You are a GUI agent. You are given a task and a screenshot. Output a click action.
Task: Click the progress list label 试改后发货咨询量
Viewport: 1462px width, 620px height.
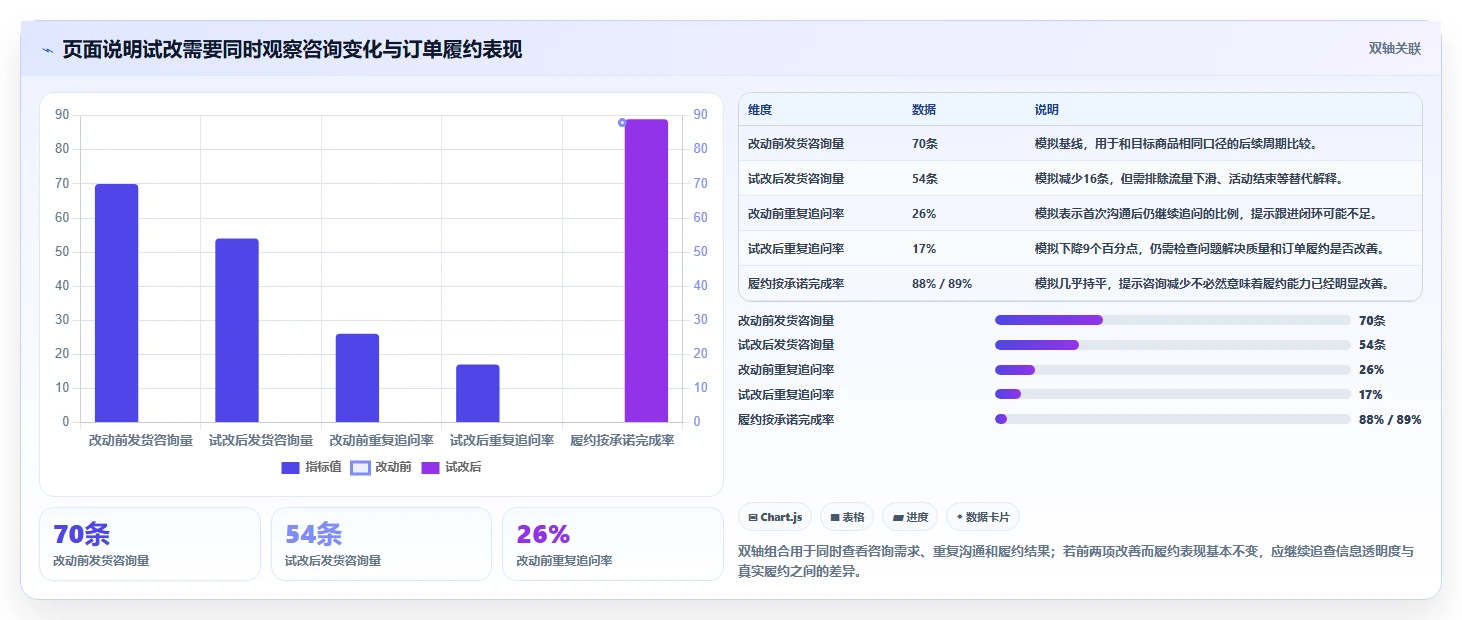coord(786,345)
